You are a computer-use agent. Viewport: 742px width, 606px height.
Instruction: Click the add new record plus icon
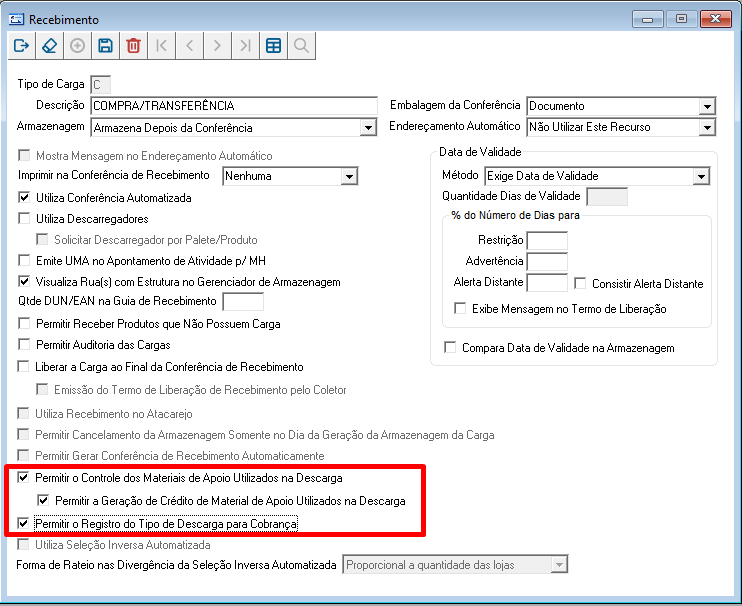point(77,46)
